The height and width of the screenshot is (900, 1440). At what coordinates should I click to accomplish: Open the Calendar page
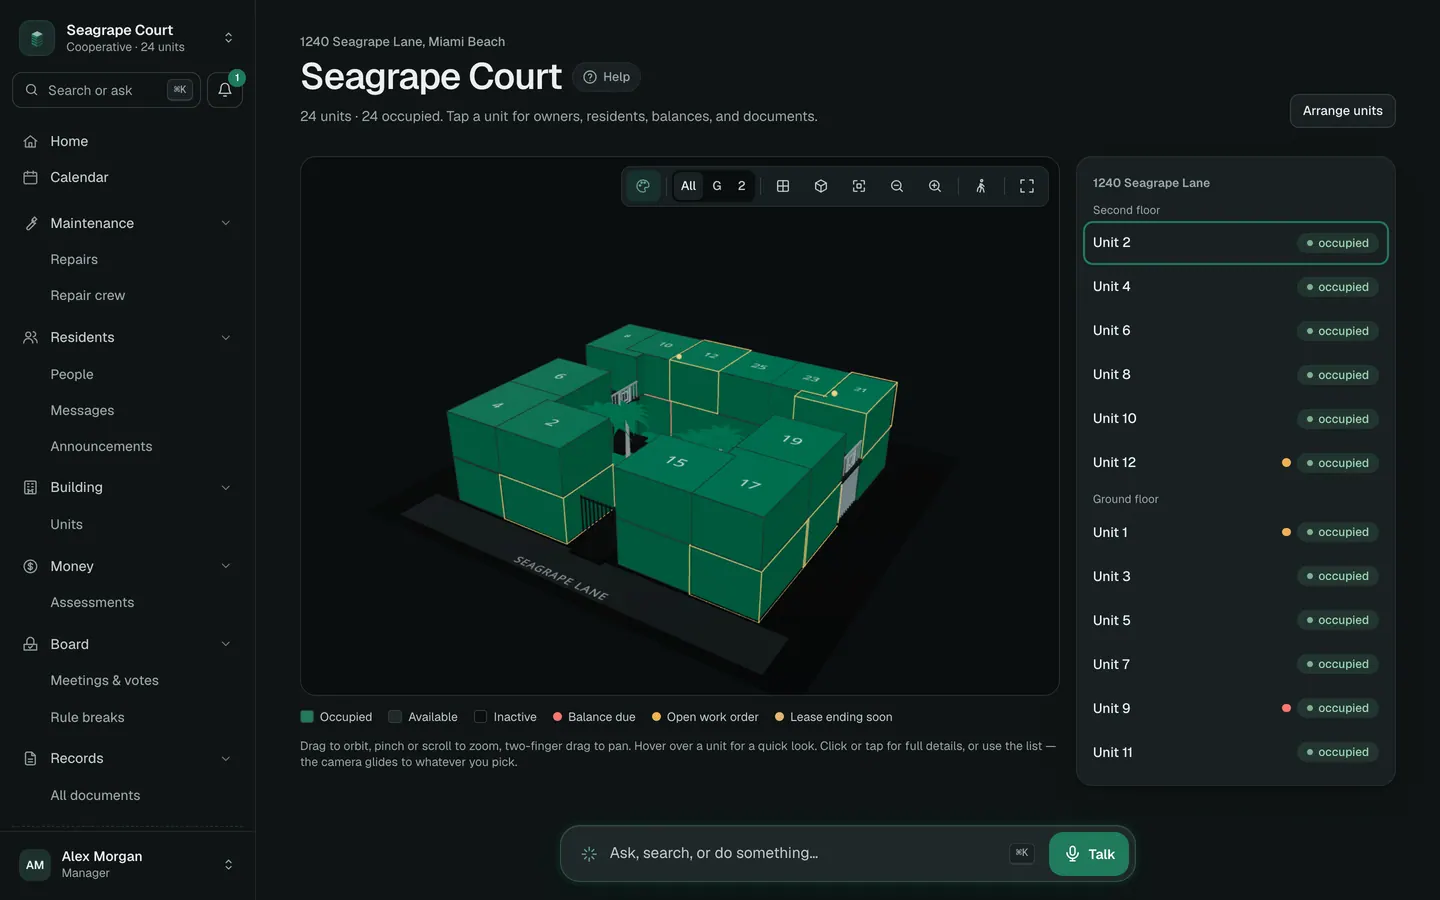(x=127, y=177)
